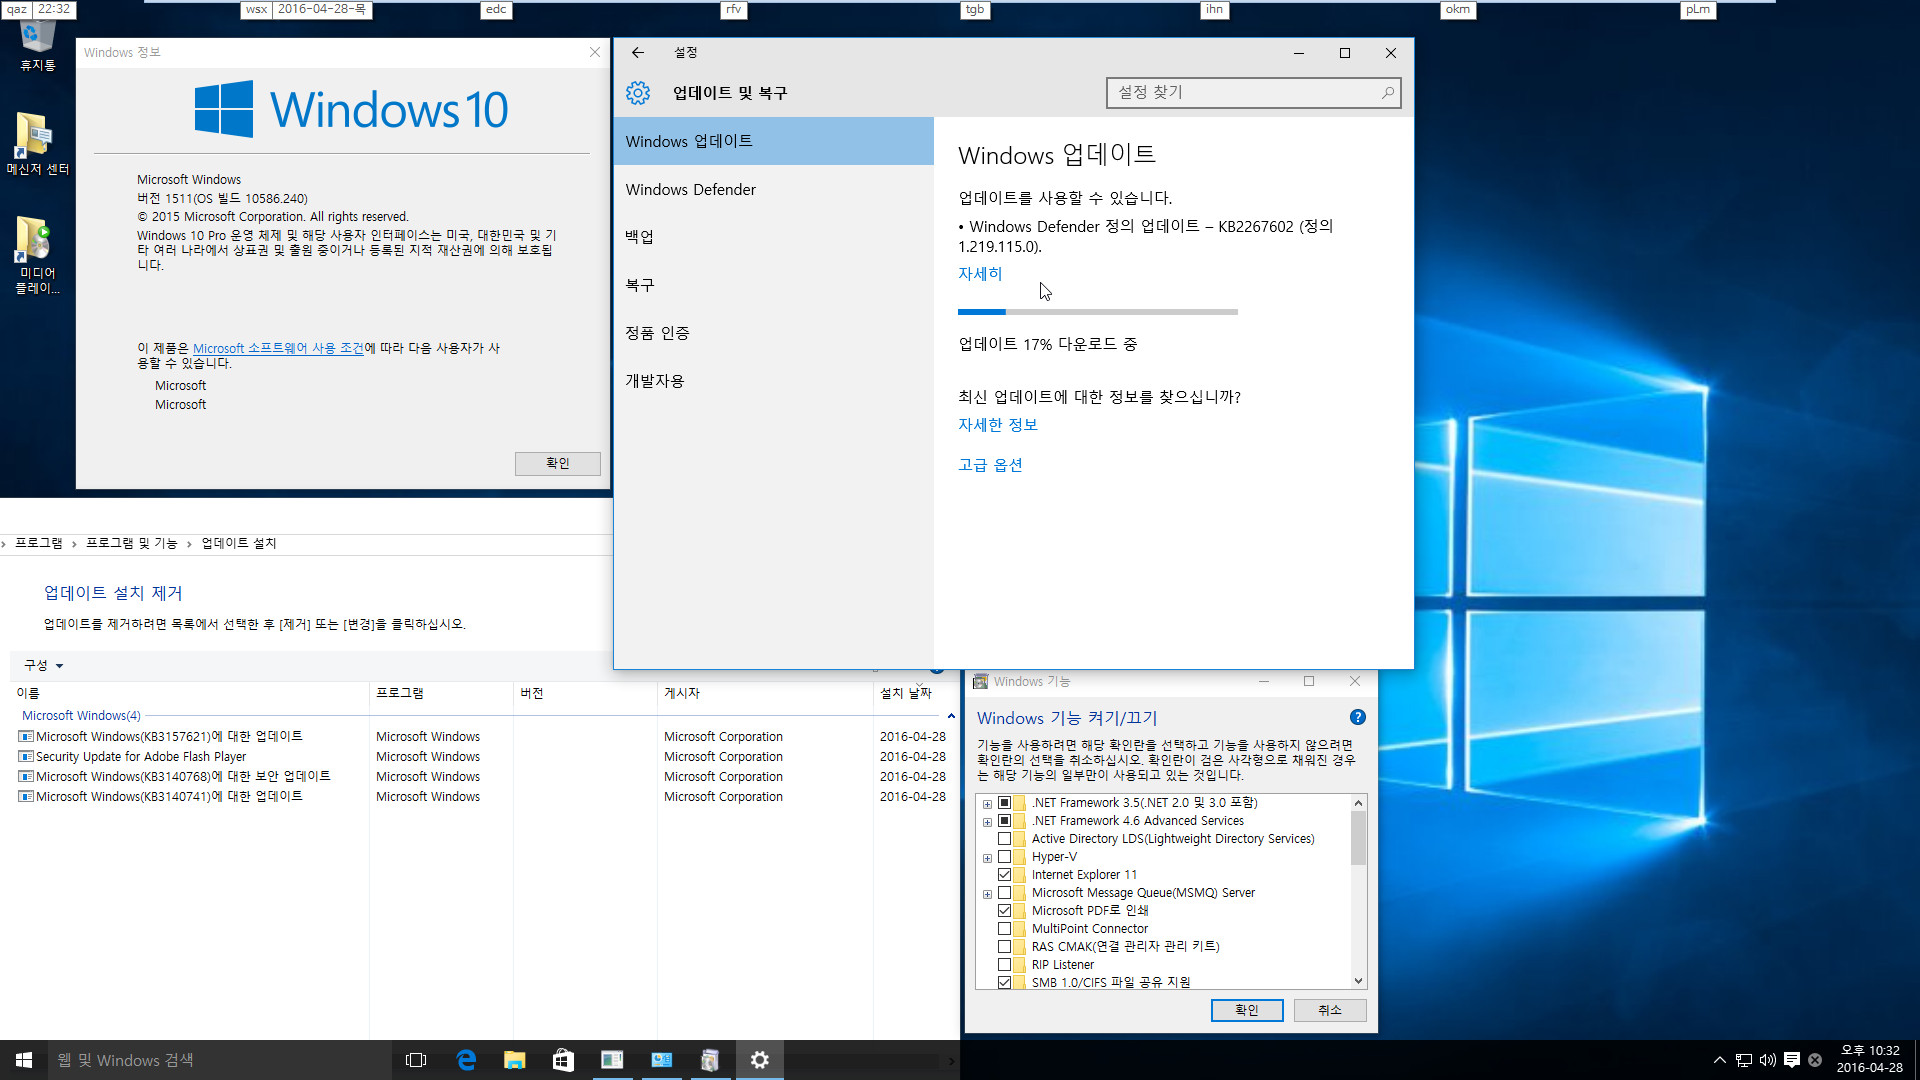Uncheck Internet Explorer 11 feature
This screenshot has height=1080, width=1920.
1004,875
